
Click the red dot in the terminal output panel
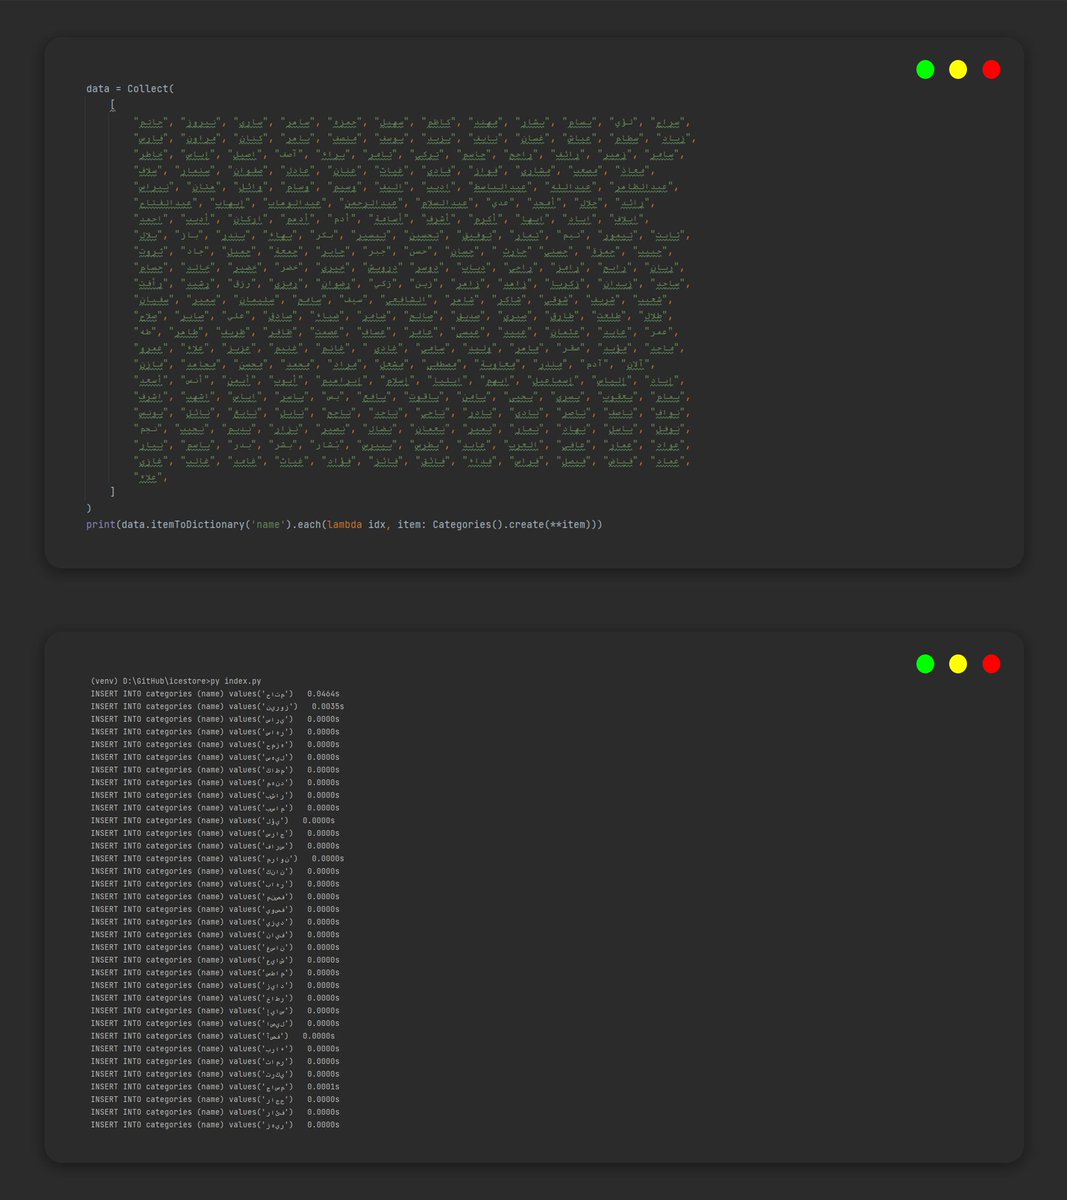click(x=991, y=663)
